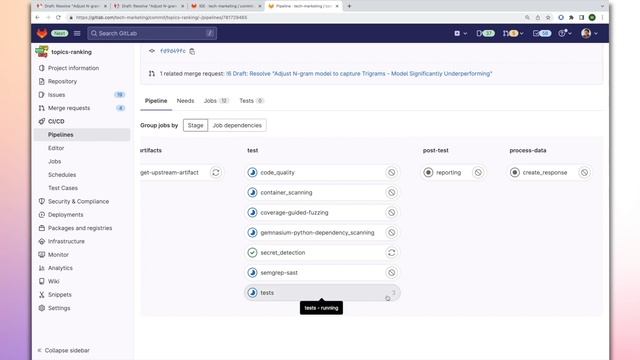Open the related draft merge request link
The image size is (640, 360).
pos(359,74)
